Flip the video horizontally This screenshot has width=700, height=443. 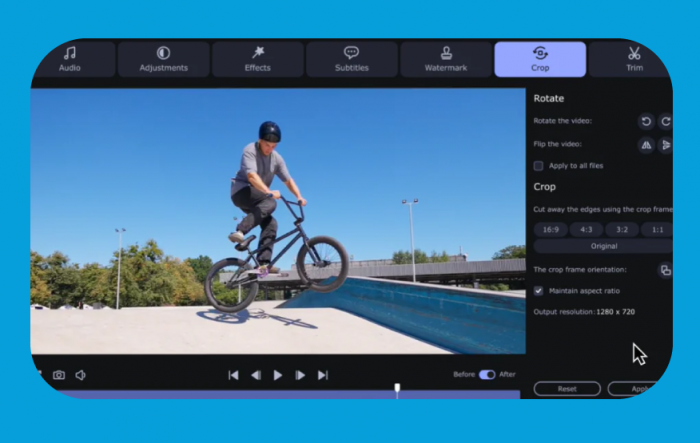[646, 145]
